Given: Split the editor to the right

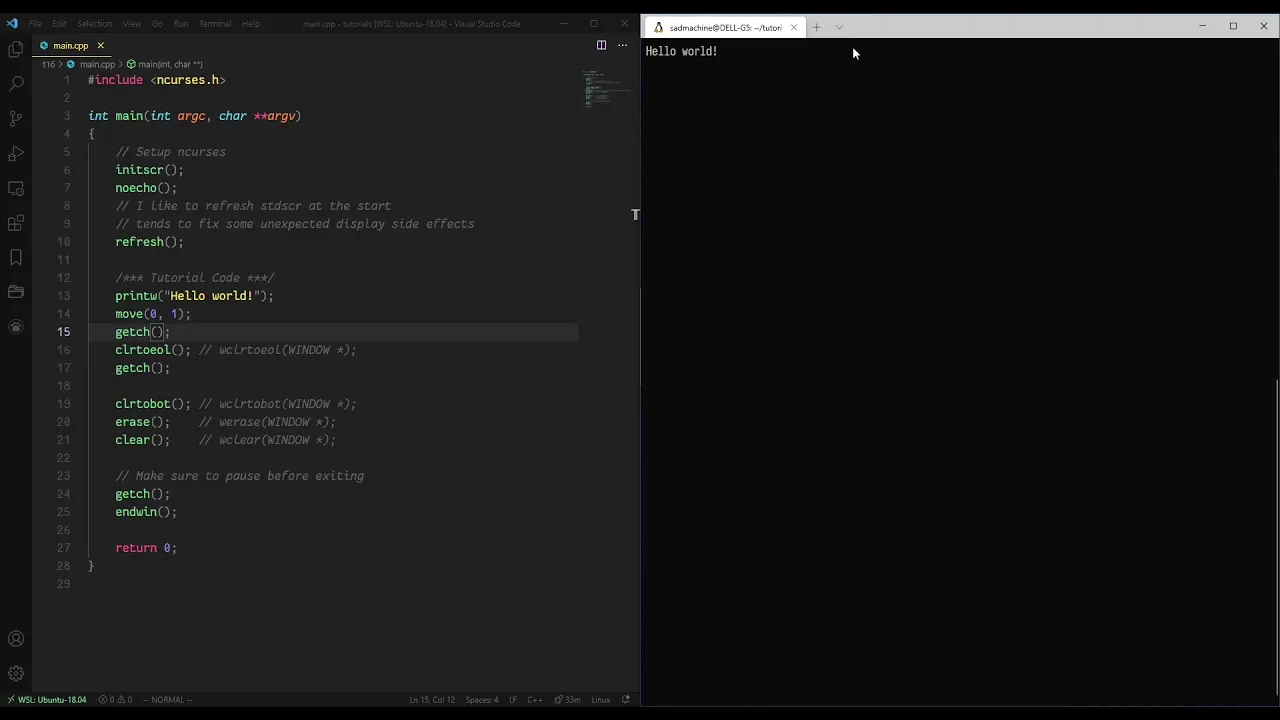Looking at the screenshot, I should pos(601,45).
